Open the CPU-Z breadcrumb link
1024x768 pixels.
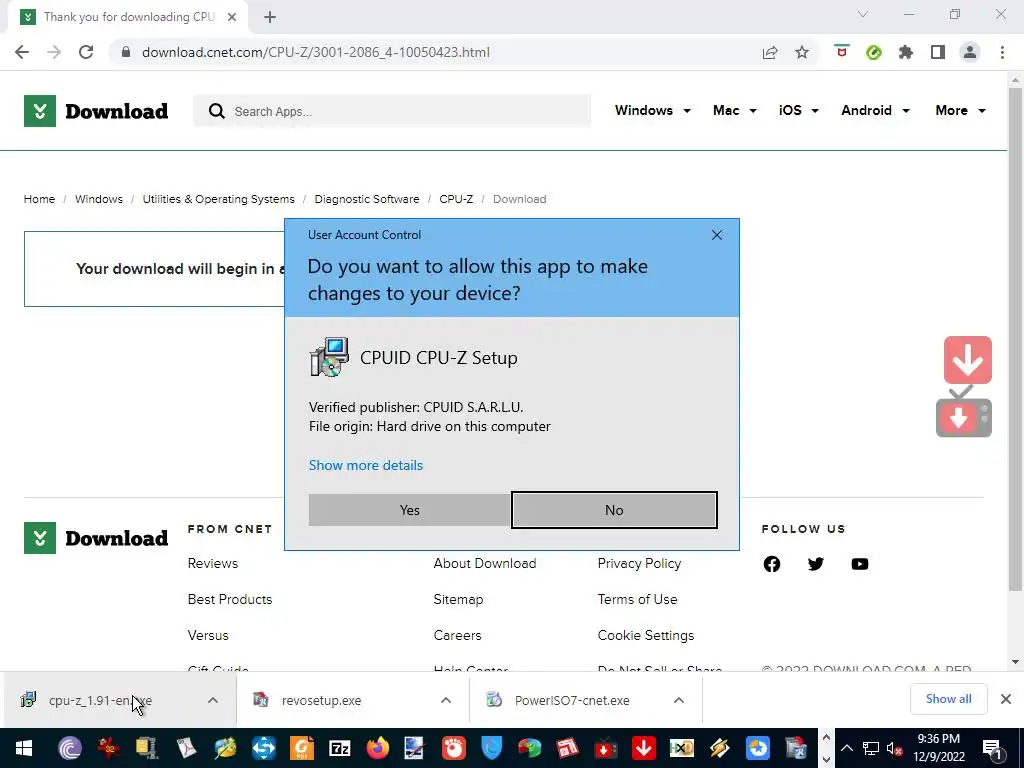tap(456, 199)
